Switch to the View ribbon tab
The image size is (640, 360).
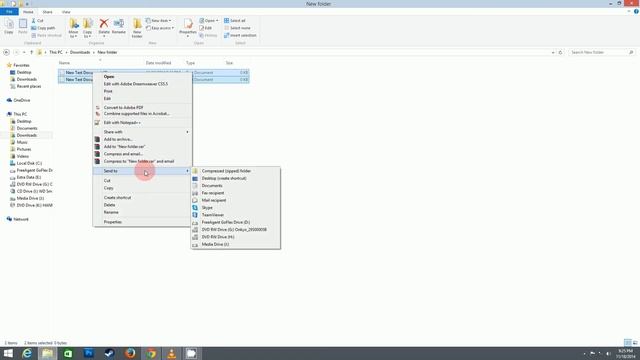pyautogui.click(x=66, y=12)
